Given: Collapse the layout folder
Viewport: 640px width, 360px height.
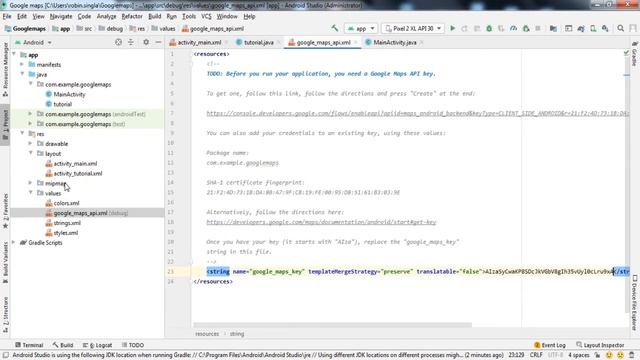Looking at the screenshot, I should pos(30,153).
